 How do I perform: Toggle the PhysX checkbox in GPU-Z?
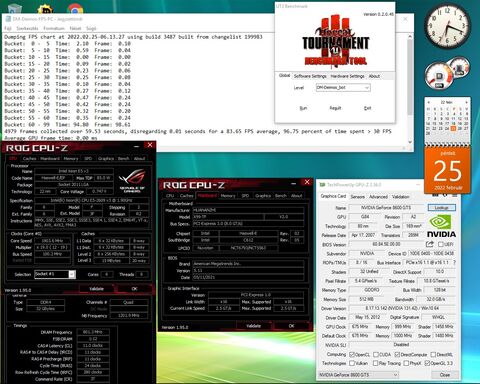(406, 363)
